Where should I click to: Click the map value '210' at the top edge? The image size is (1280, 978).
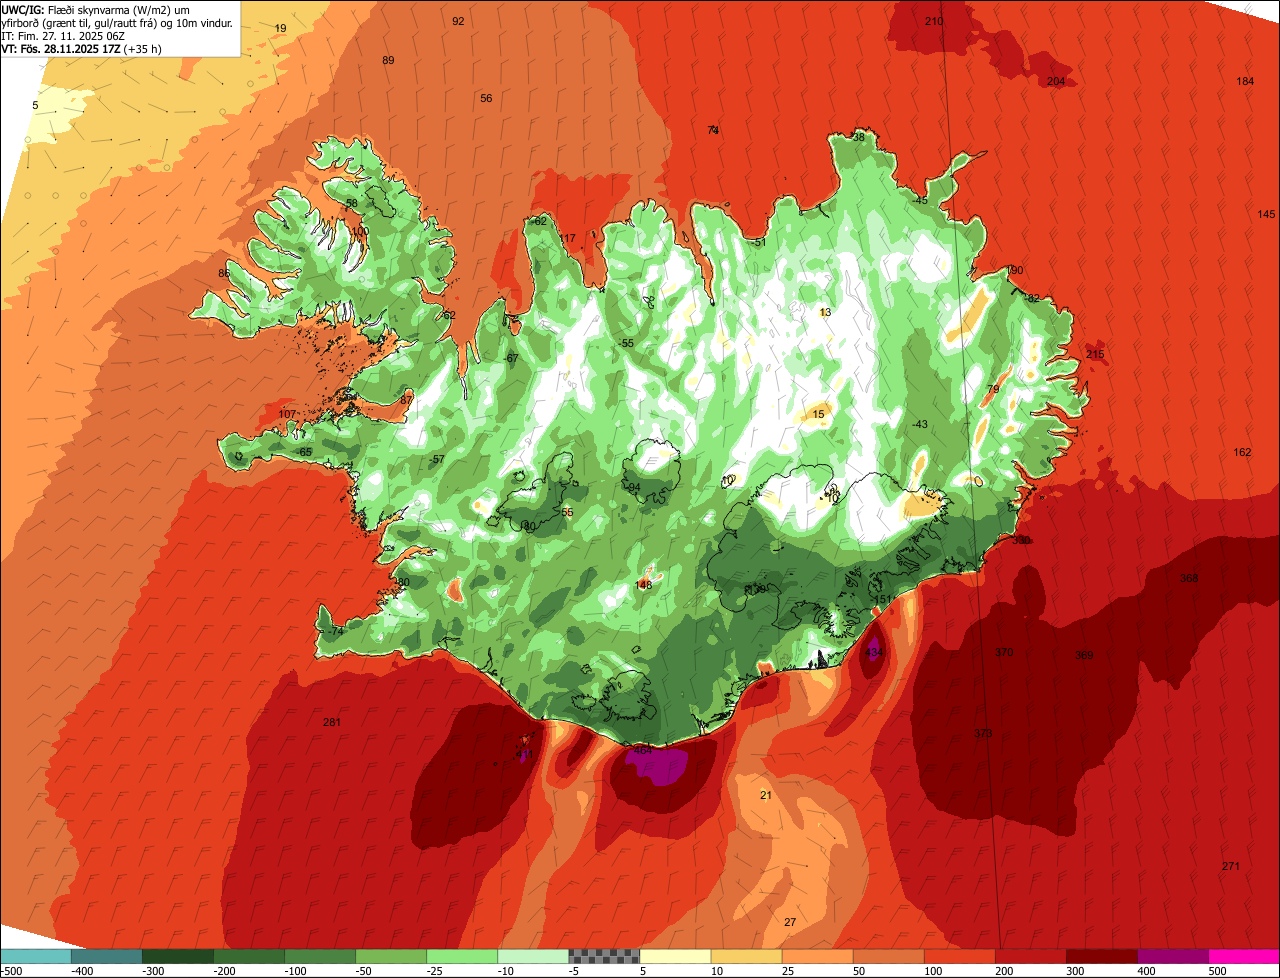[x=934, y=20]
